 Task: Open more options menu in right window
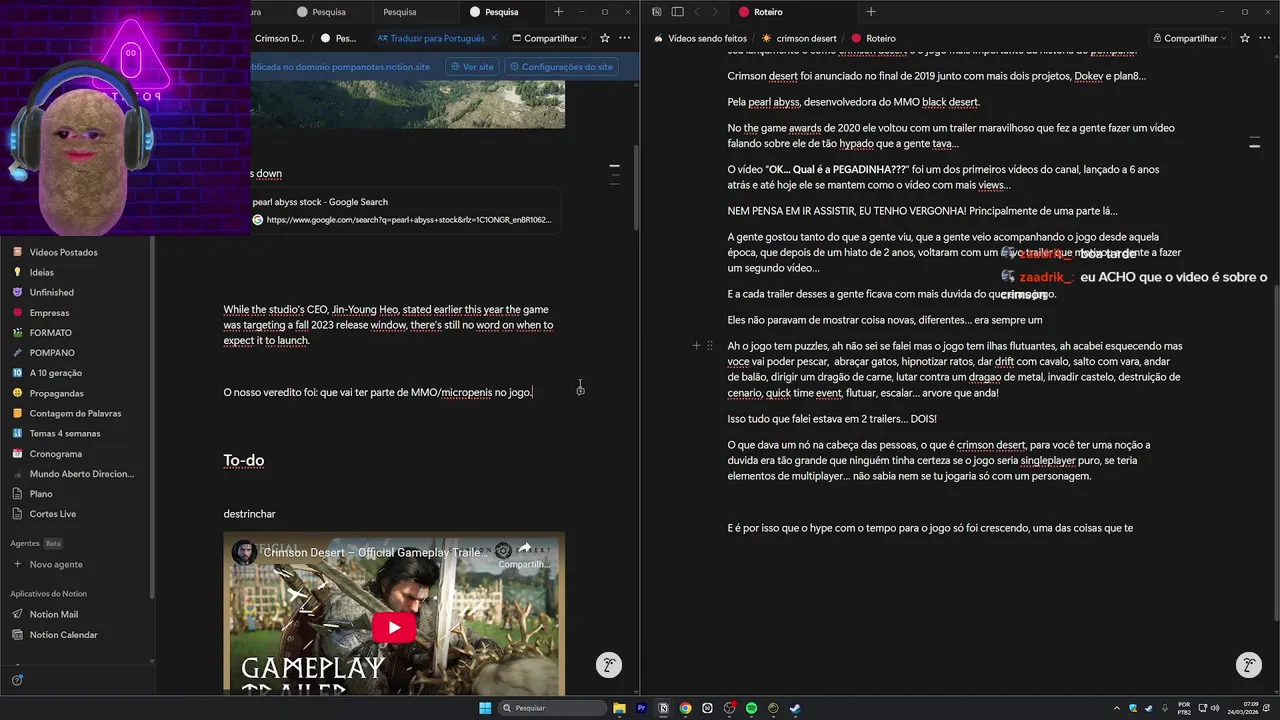(1264, 38)
